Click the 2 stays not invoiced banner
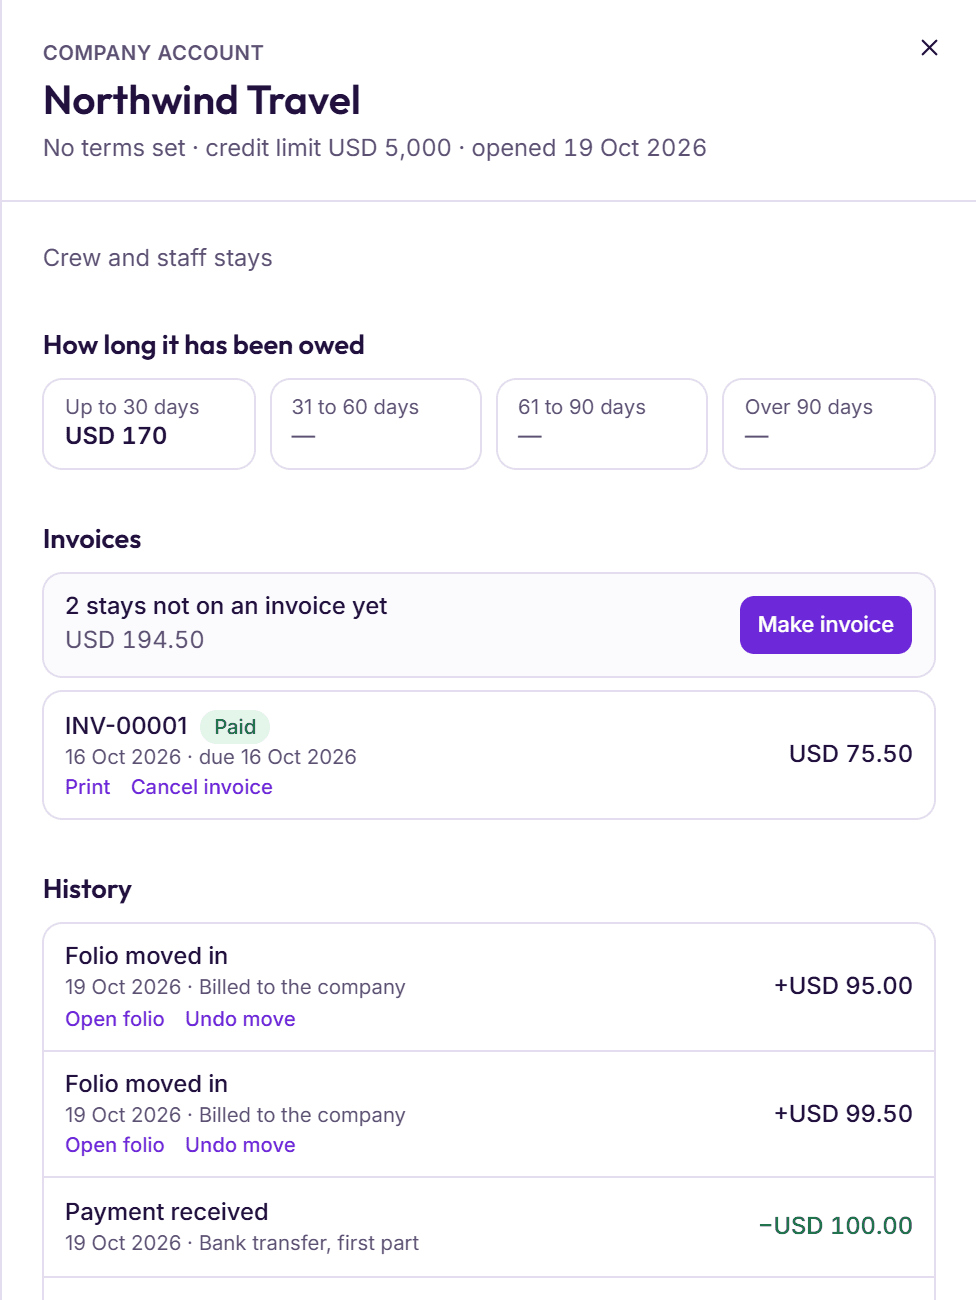The width and height of the screenshot is (976, 1300). tap(489, 625)
